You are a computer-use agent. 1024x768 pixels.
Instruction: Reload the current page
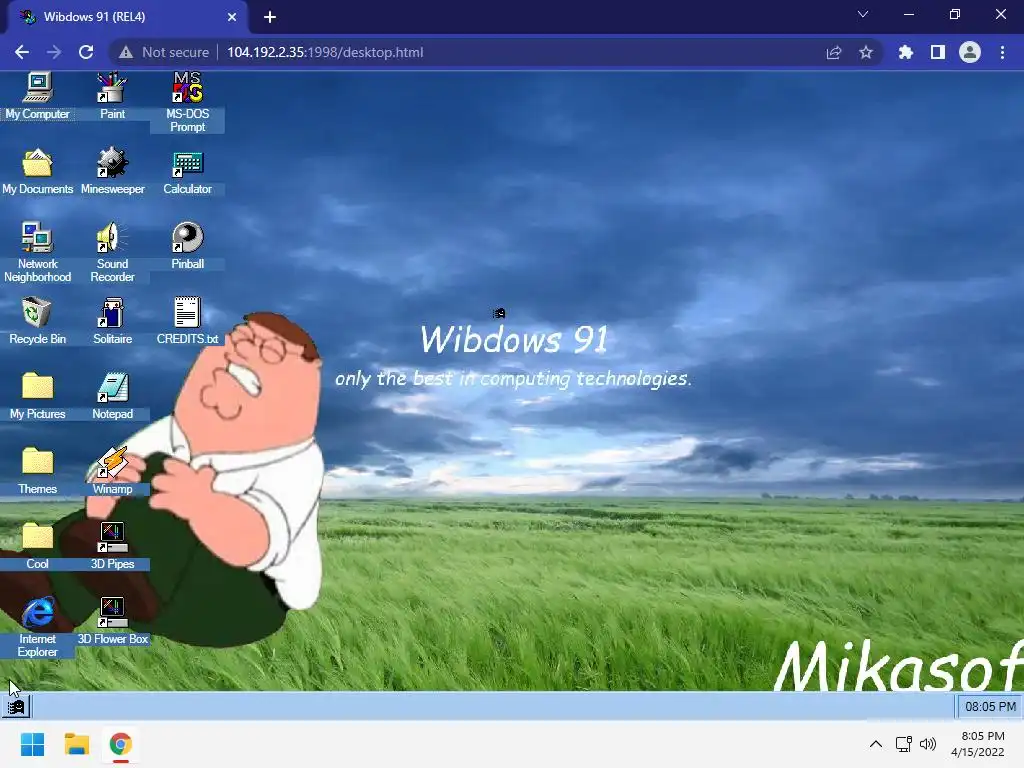pos(86,52)
